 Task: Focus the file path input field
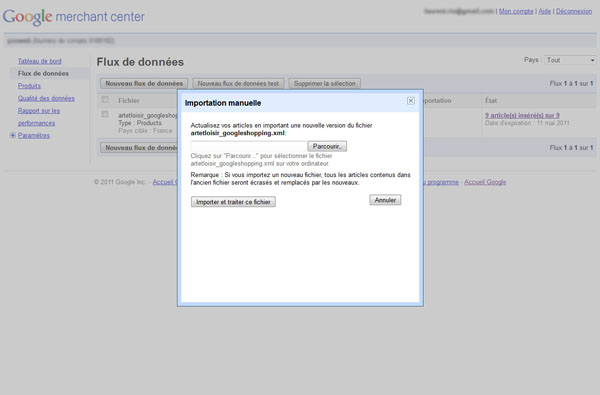(x=249, y=146)
